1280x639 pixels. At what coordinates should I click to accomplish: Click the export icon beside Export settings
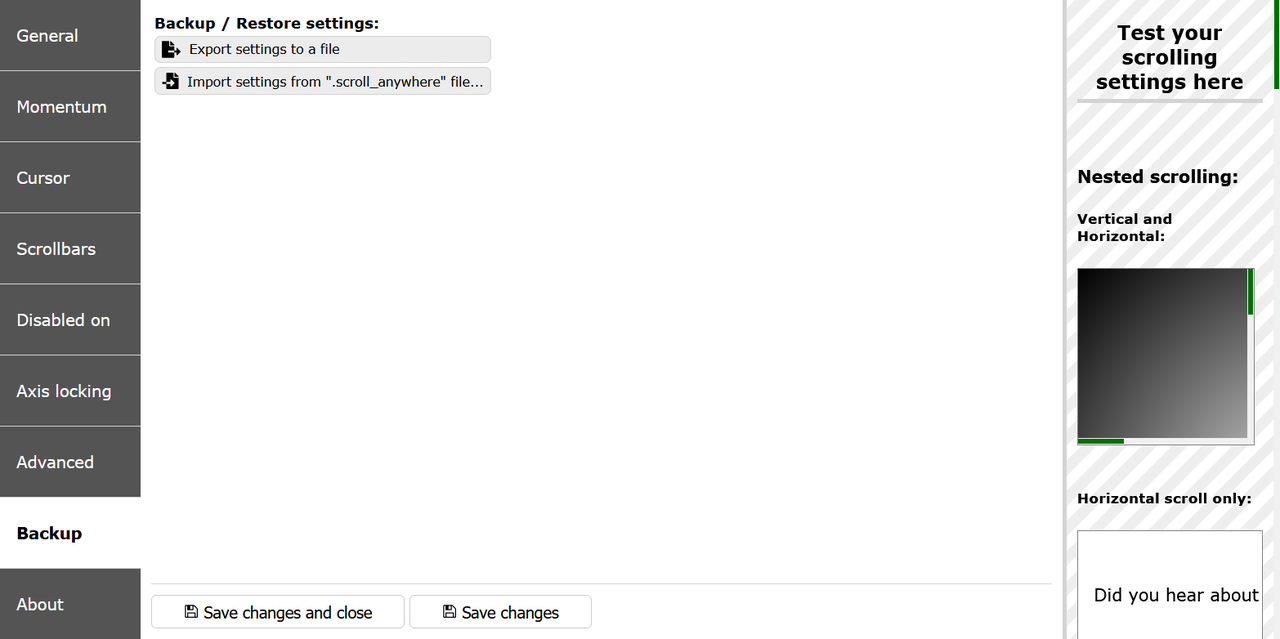171,49
